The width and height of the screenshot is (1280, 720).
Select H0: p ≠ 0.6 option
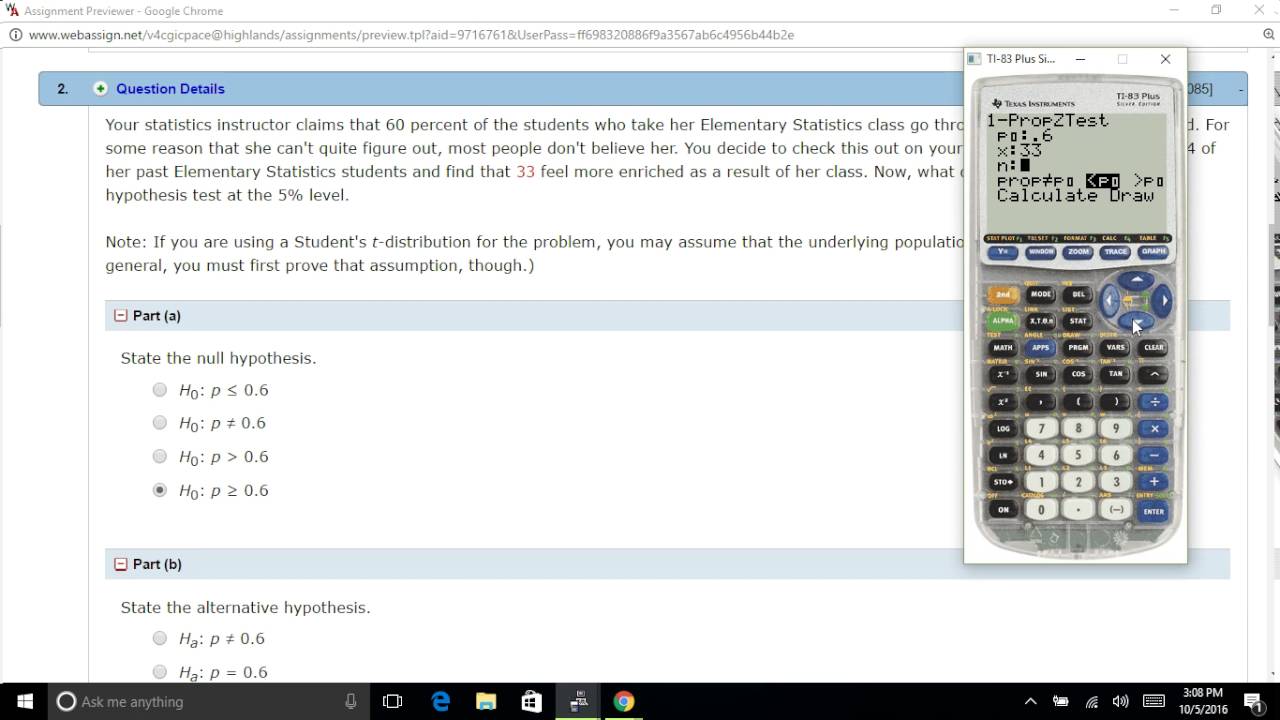[160, 423]
